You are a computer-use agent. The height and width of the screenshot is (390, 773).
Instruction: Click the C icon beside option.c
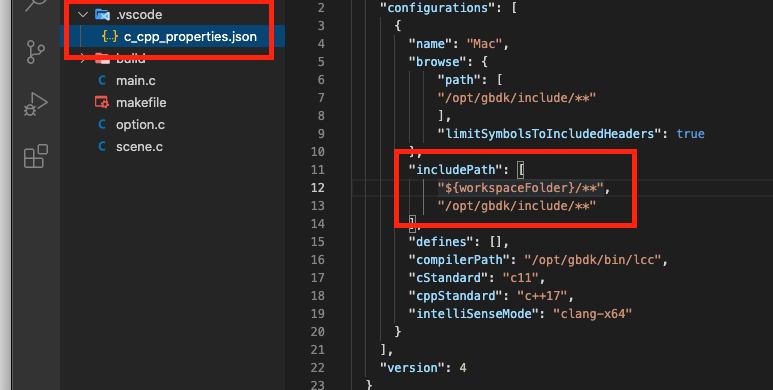tap(102, 124)
